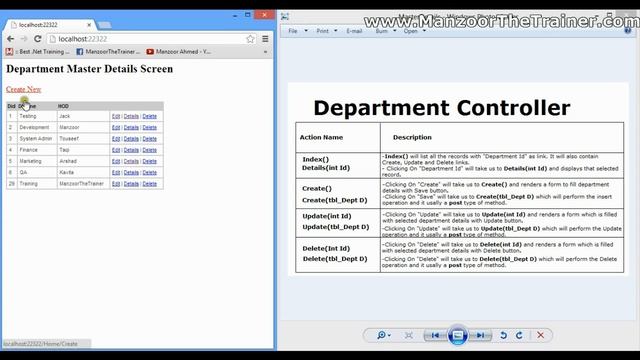Image resolution: width=640 pixels, height=360 pixels.
Task: Delete the Marketing department row
Action: click(x=149, y=161)
